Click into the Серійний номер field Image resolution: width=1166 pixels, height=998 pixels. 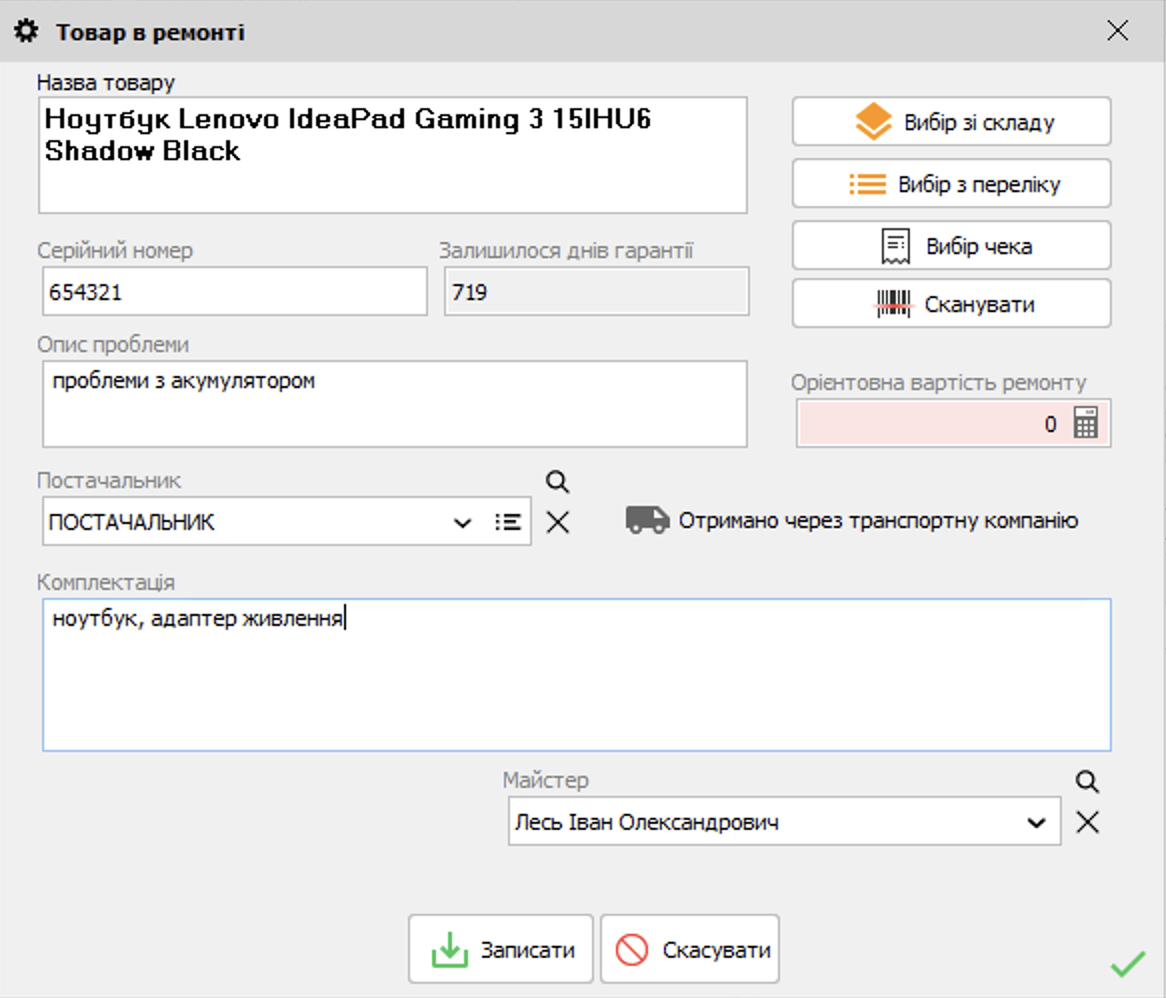[x=235, y=292]
